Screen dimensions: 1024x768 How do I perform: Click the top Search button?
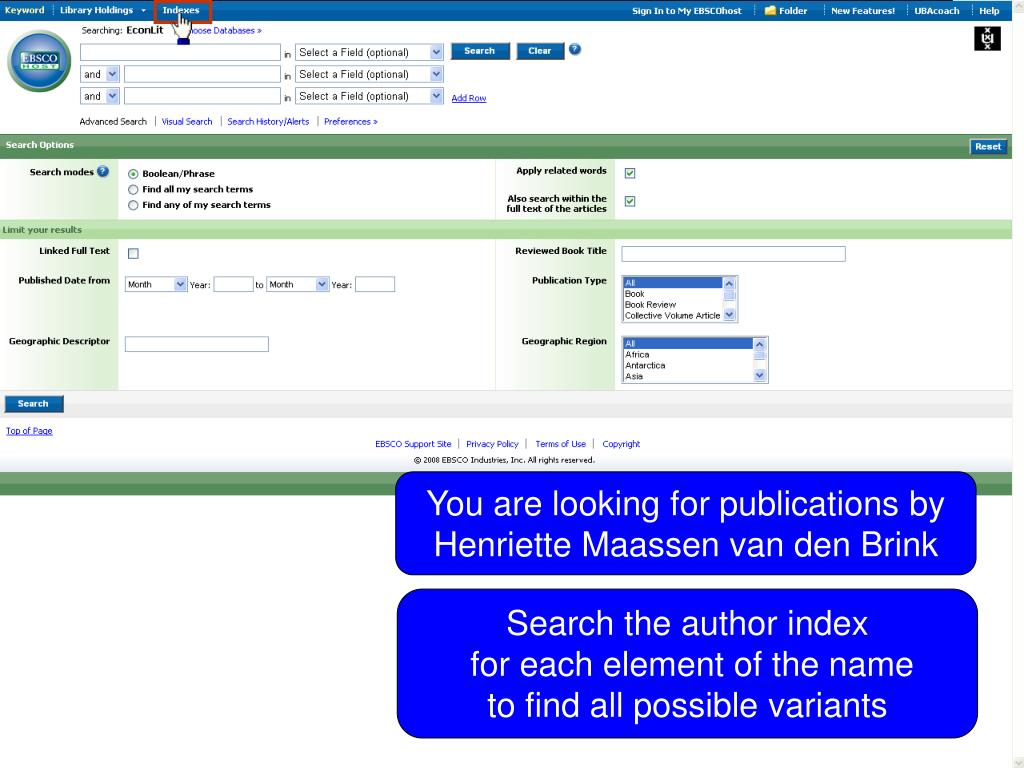point(480,51)
